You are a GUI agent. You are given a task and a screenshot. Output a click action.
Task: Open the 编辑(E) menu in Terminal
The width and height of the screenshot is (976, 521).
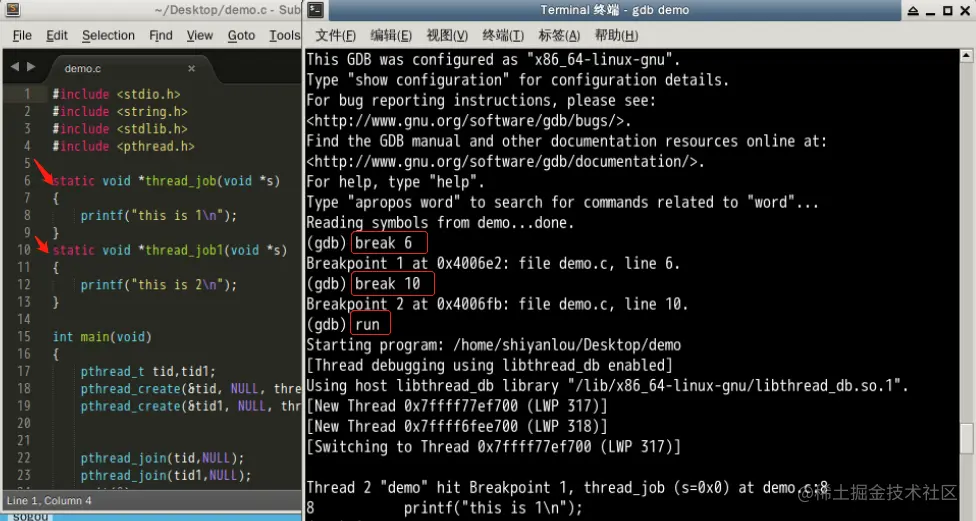(391, 35)
